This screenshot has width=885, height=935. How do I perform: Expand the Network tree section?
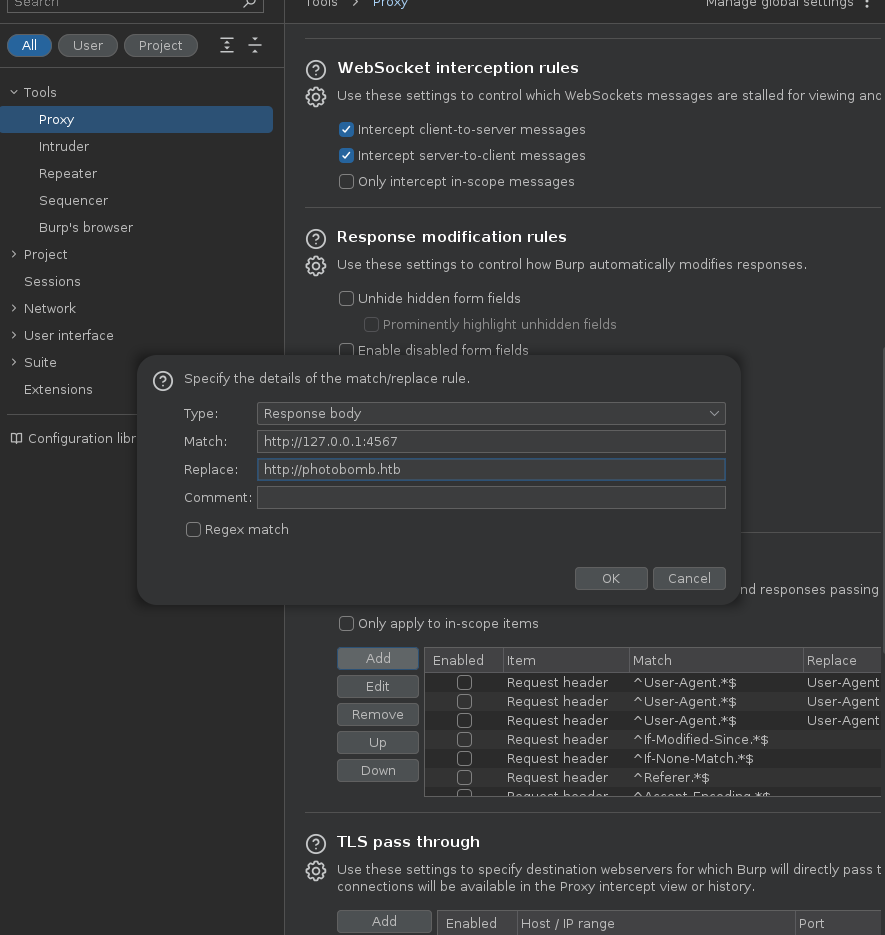[14, 308]
